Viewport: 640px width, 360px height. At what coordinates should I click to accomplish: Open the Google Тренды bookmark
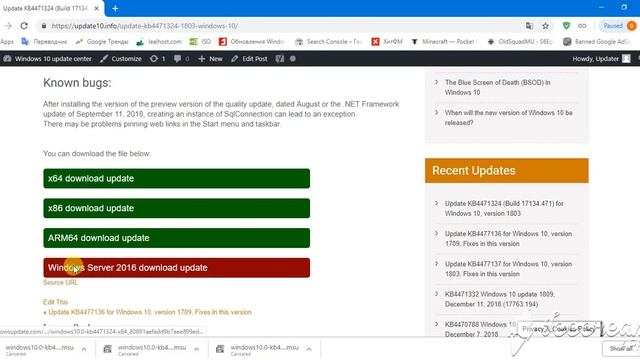102,42
